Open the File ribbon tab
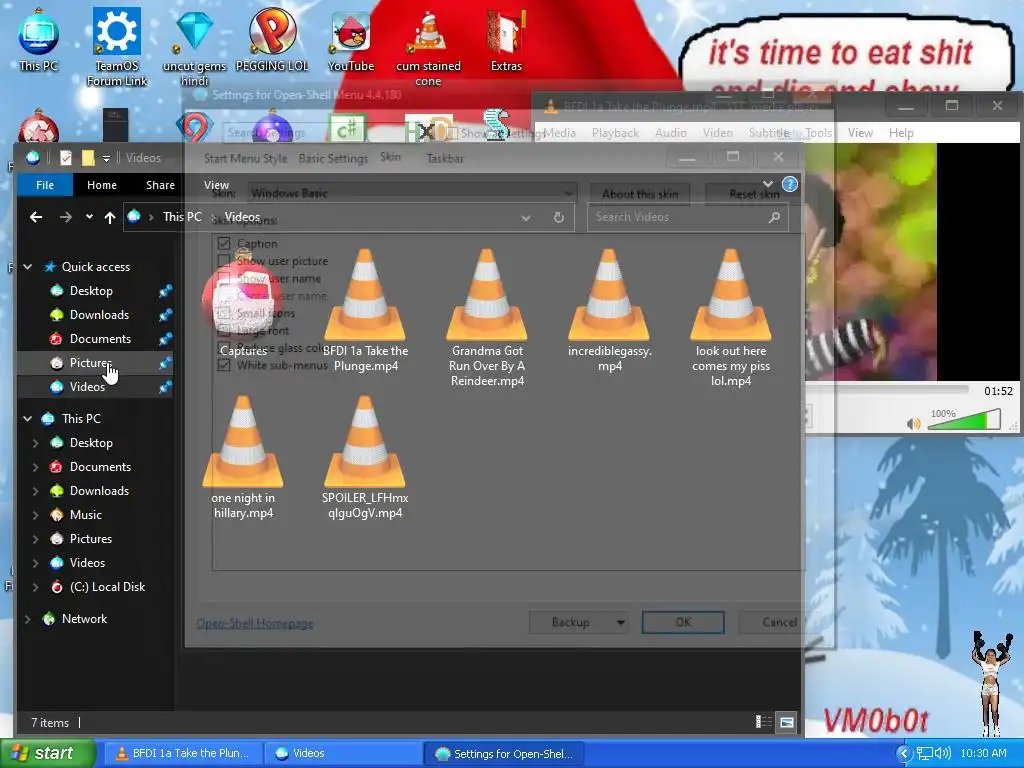 [x=45, y=185]
